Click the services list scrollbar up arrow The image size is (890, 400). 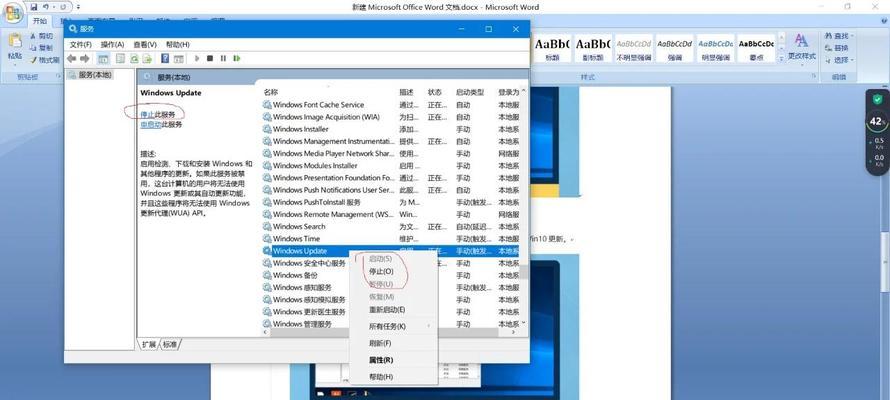click(x=523, y=91)
